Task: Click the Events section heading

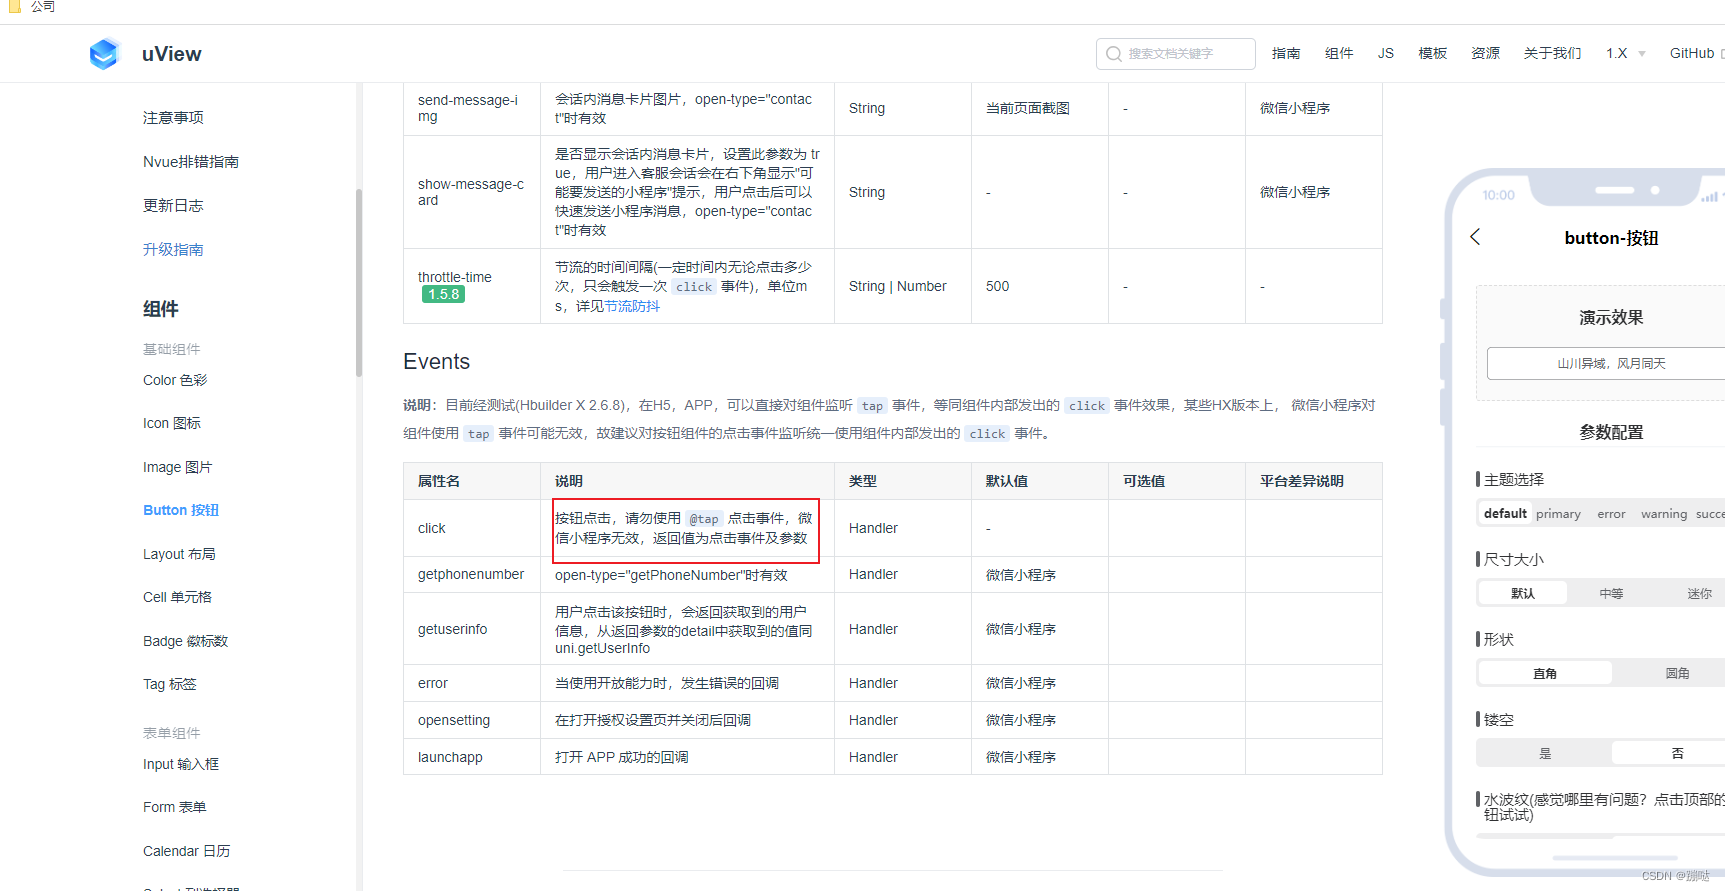Action: click(x=436, y=362)
